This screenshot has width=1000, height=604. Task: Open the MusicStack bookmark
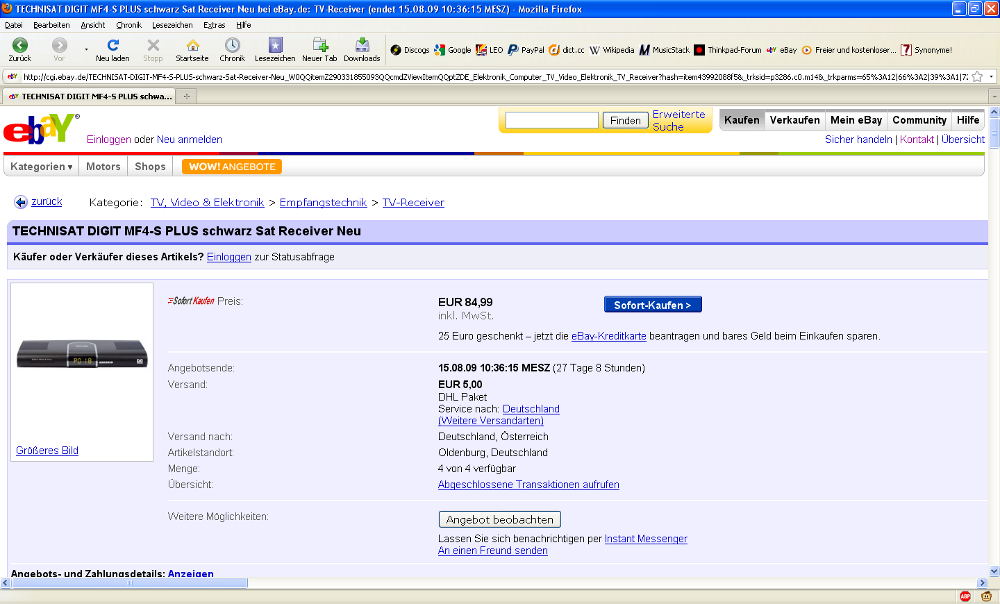(665, 50)
